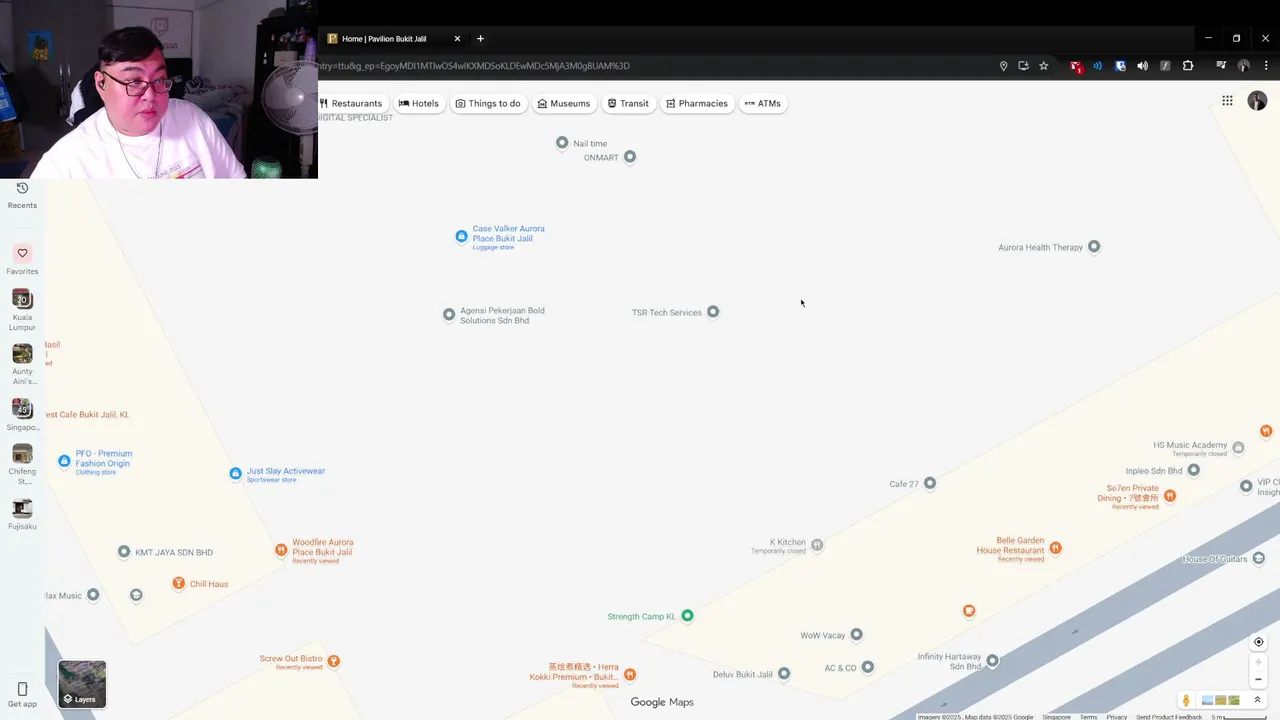Viewport: 1280px width, 720px height.
Task: Open the Privacy link in footer
Action: click(x=1117, y=717)
